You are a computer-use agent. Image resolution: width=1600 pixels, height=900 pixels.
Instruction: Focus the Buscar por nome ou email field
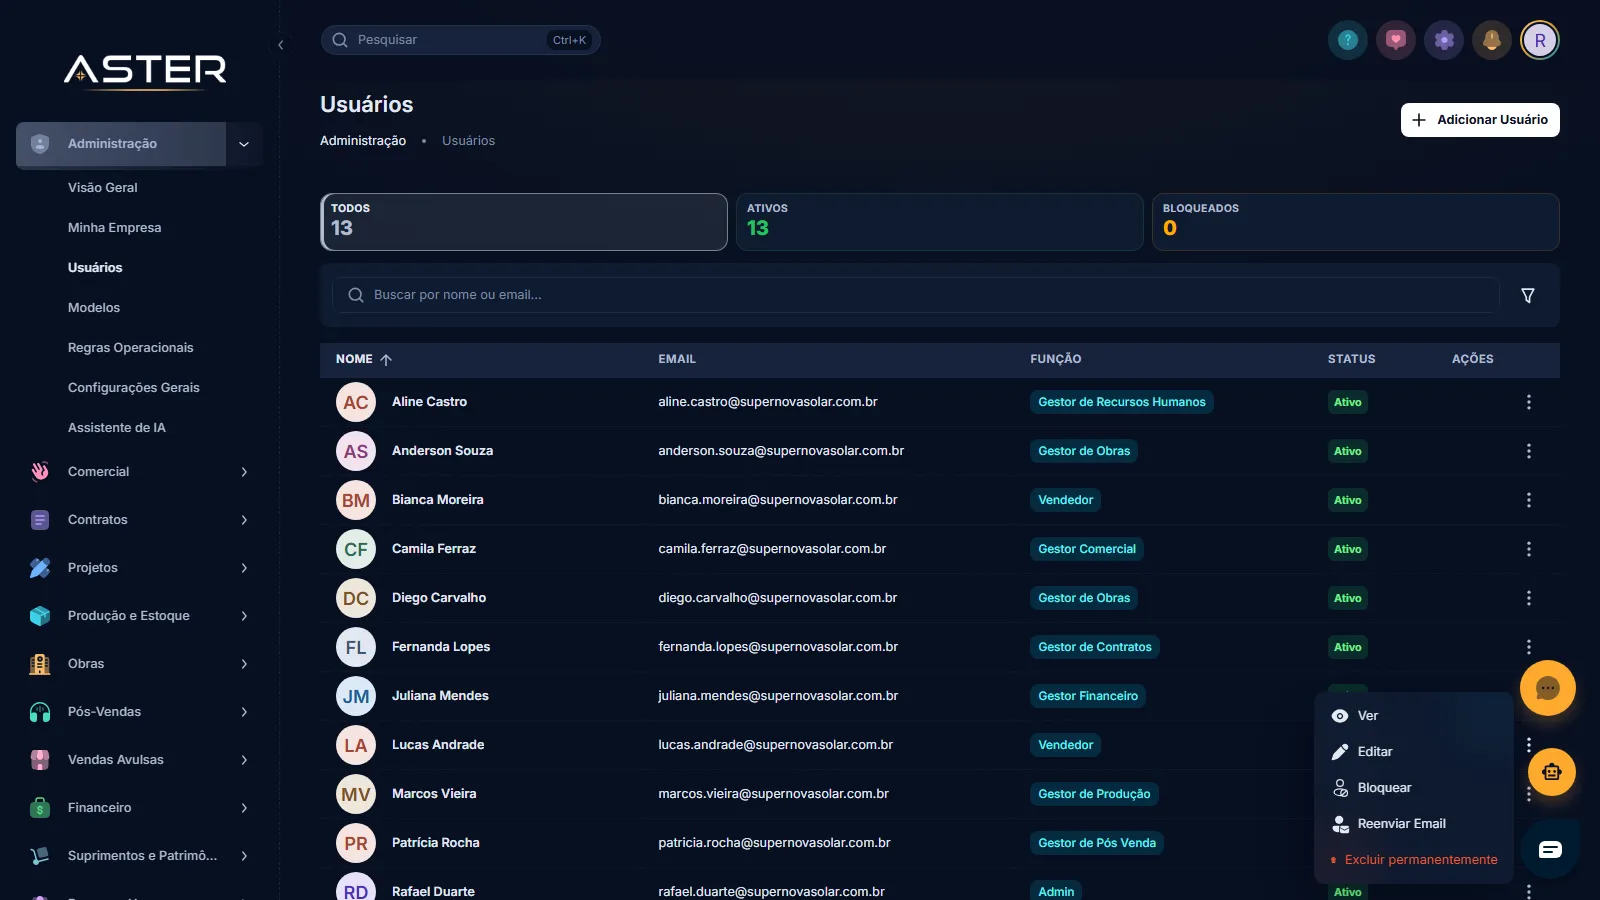[916, 295]
